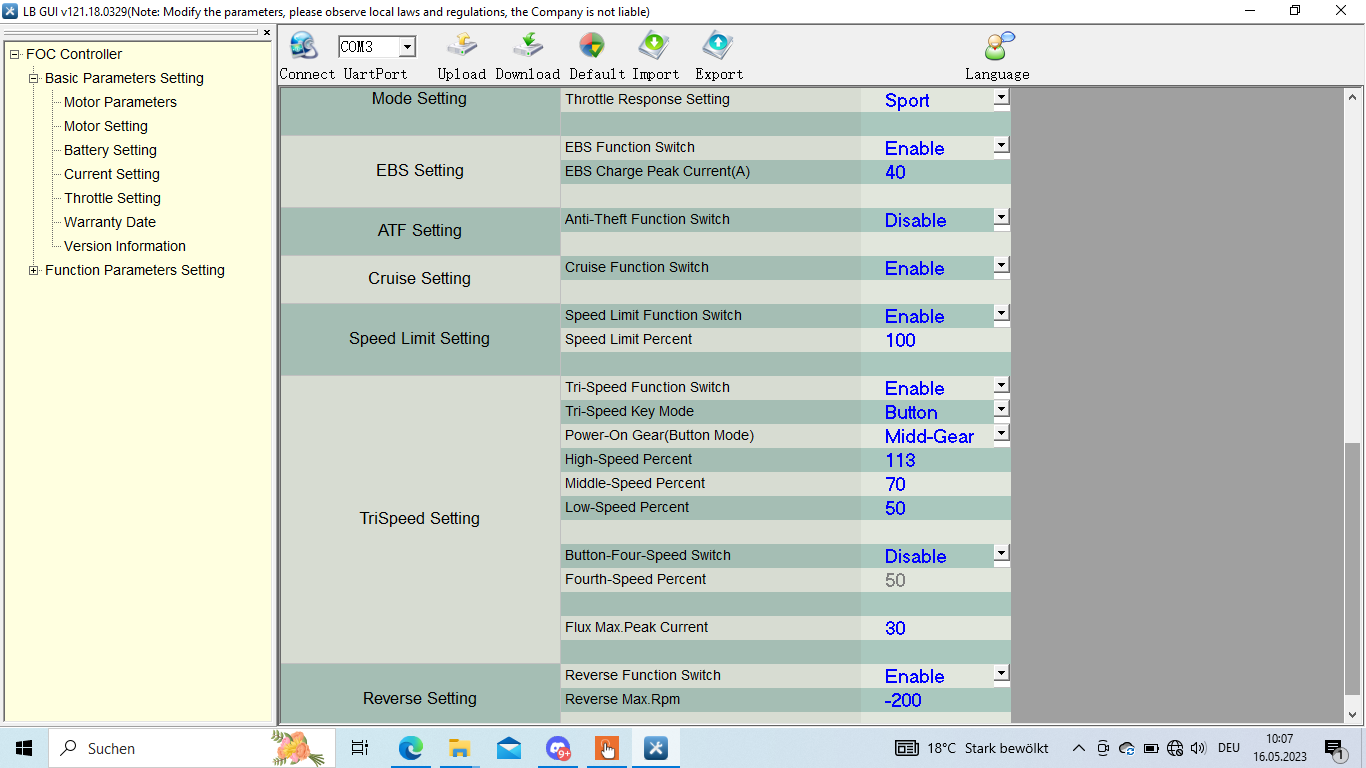Click the Import toolbar icon
1366x768 pixels.
coord(654,47)
